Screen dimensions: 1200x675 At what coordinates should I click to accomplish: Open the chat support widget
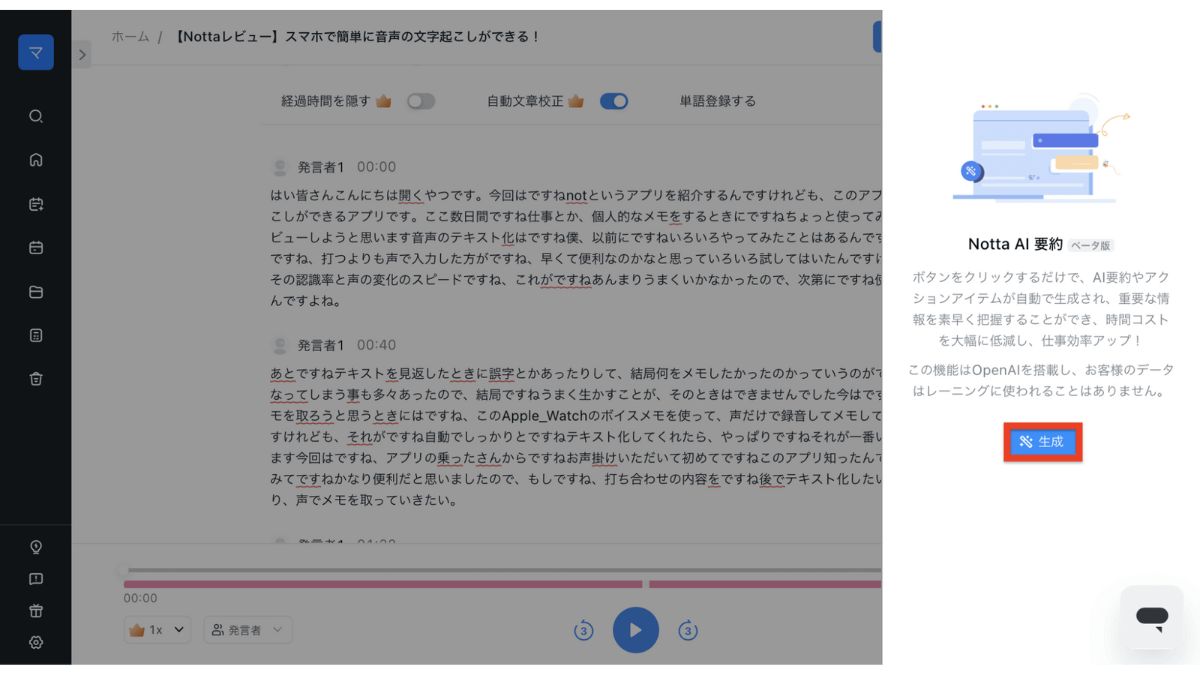(1152, 617)
